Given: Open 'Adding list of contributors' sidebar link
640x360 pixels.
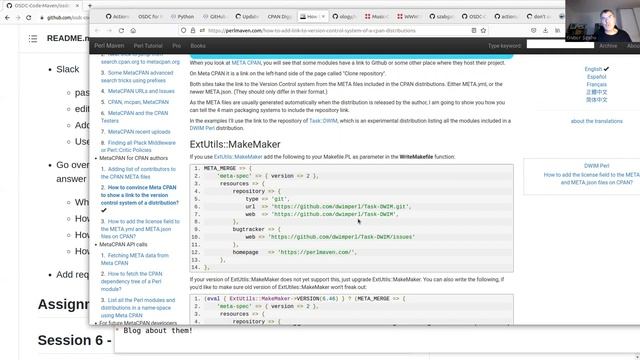Looking at the screenshot, I should [x=138, y=173].
